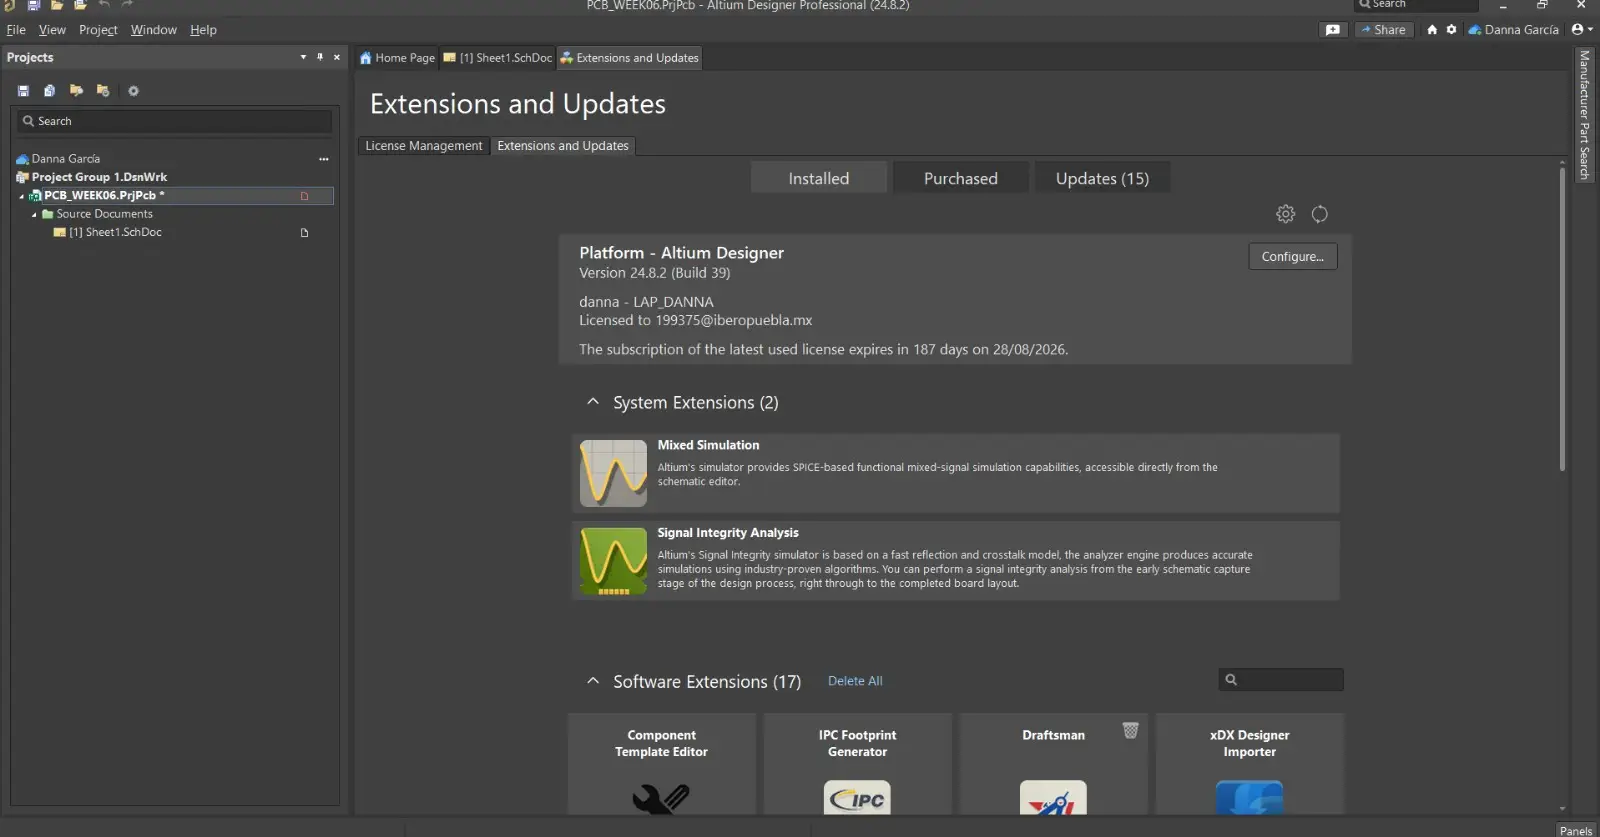Open the View menu
The height and width of the screenshot is (837, 1600).
click(x=52, y=30)
